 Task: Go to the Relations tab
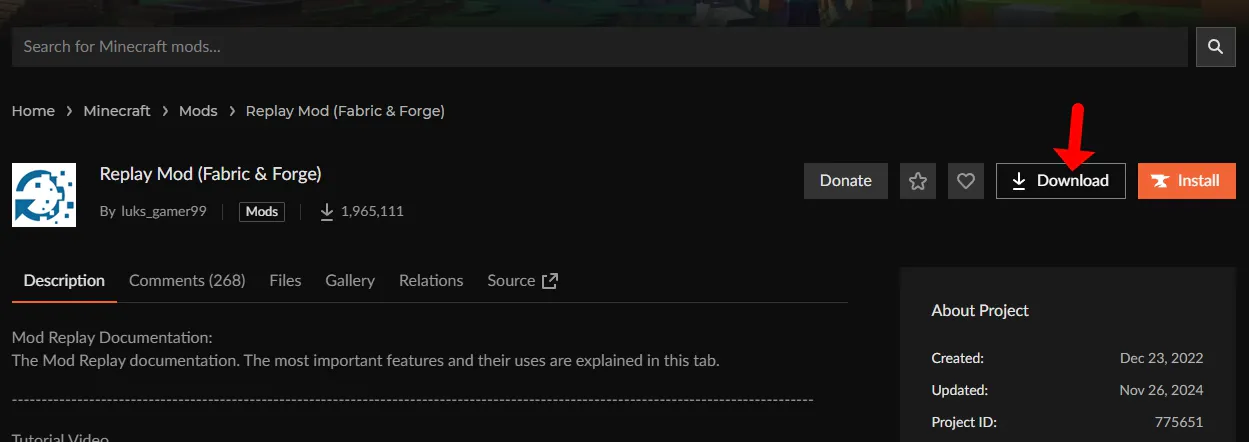point(431,281)
